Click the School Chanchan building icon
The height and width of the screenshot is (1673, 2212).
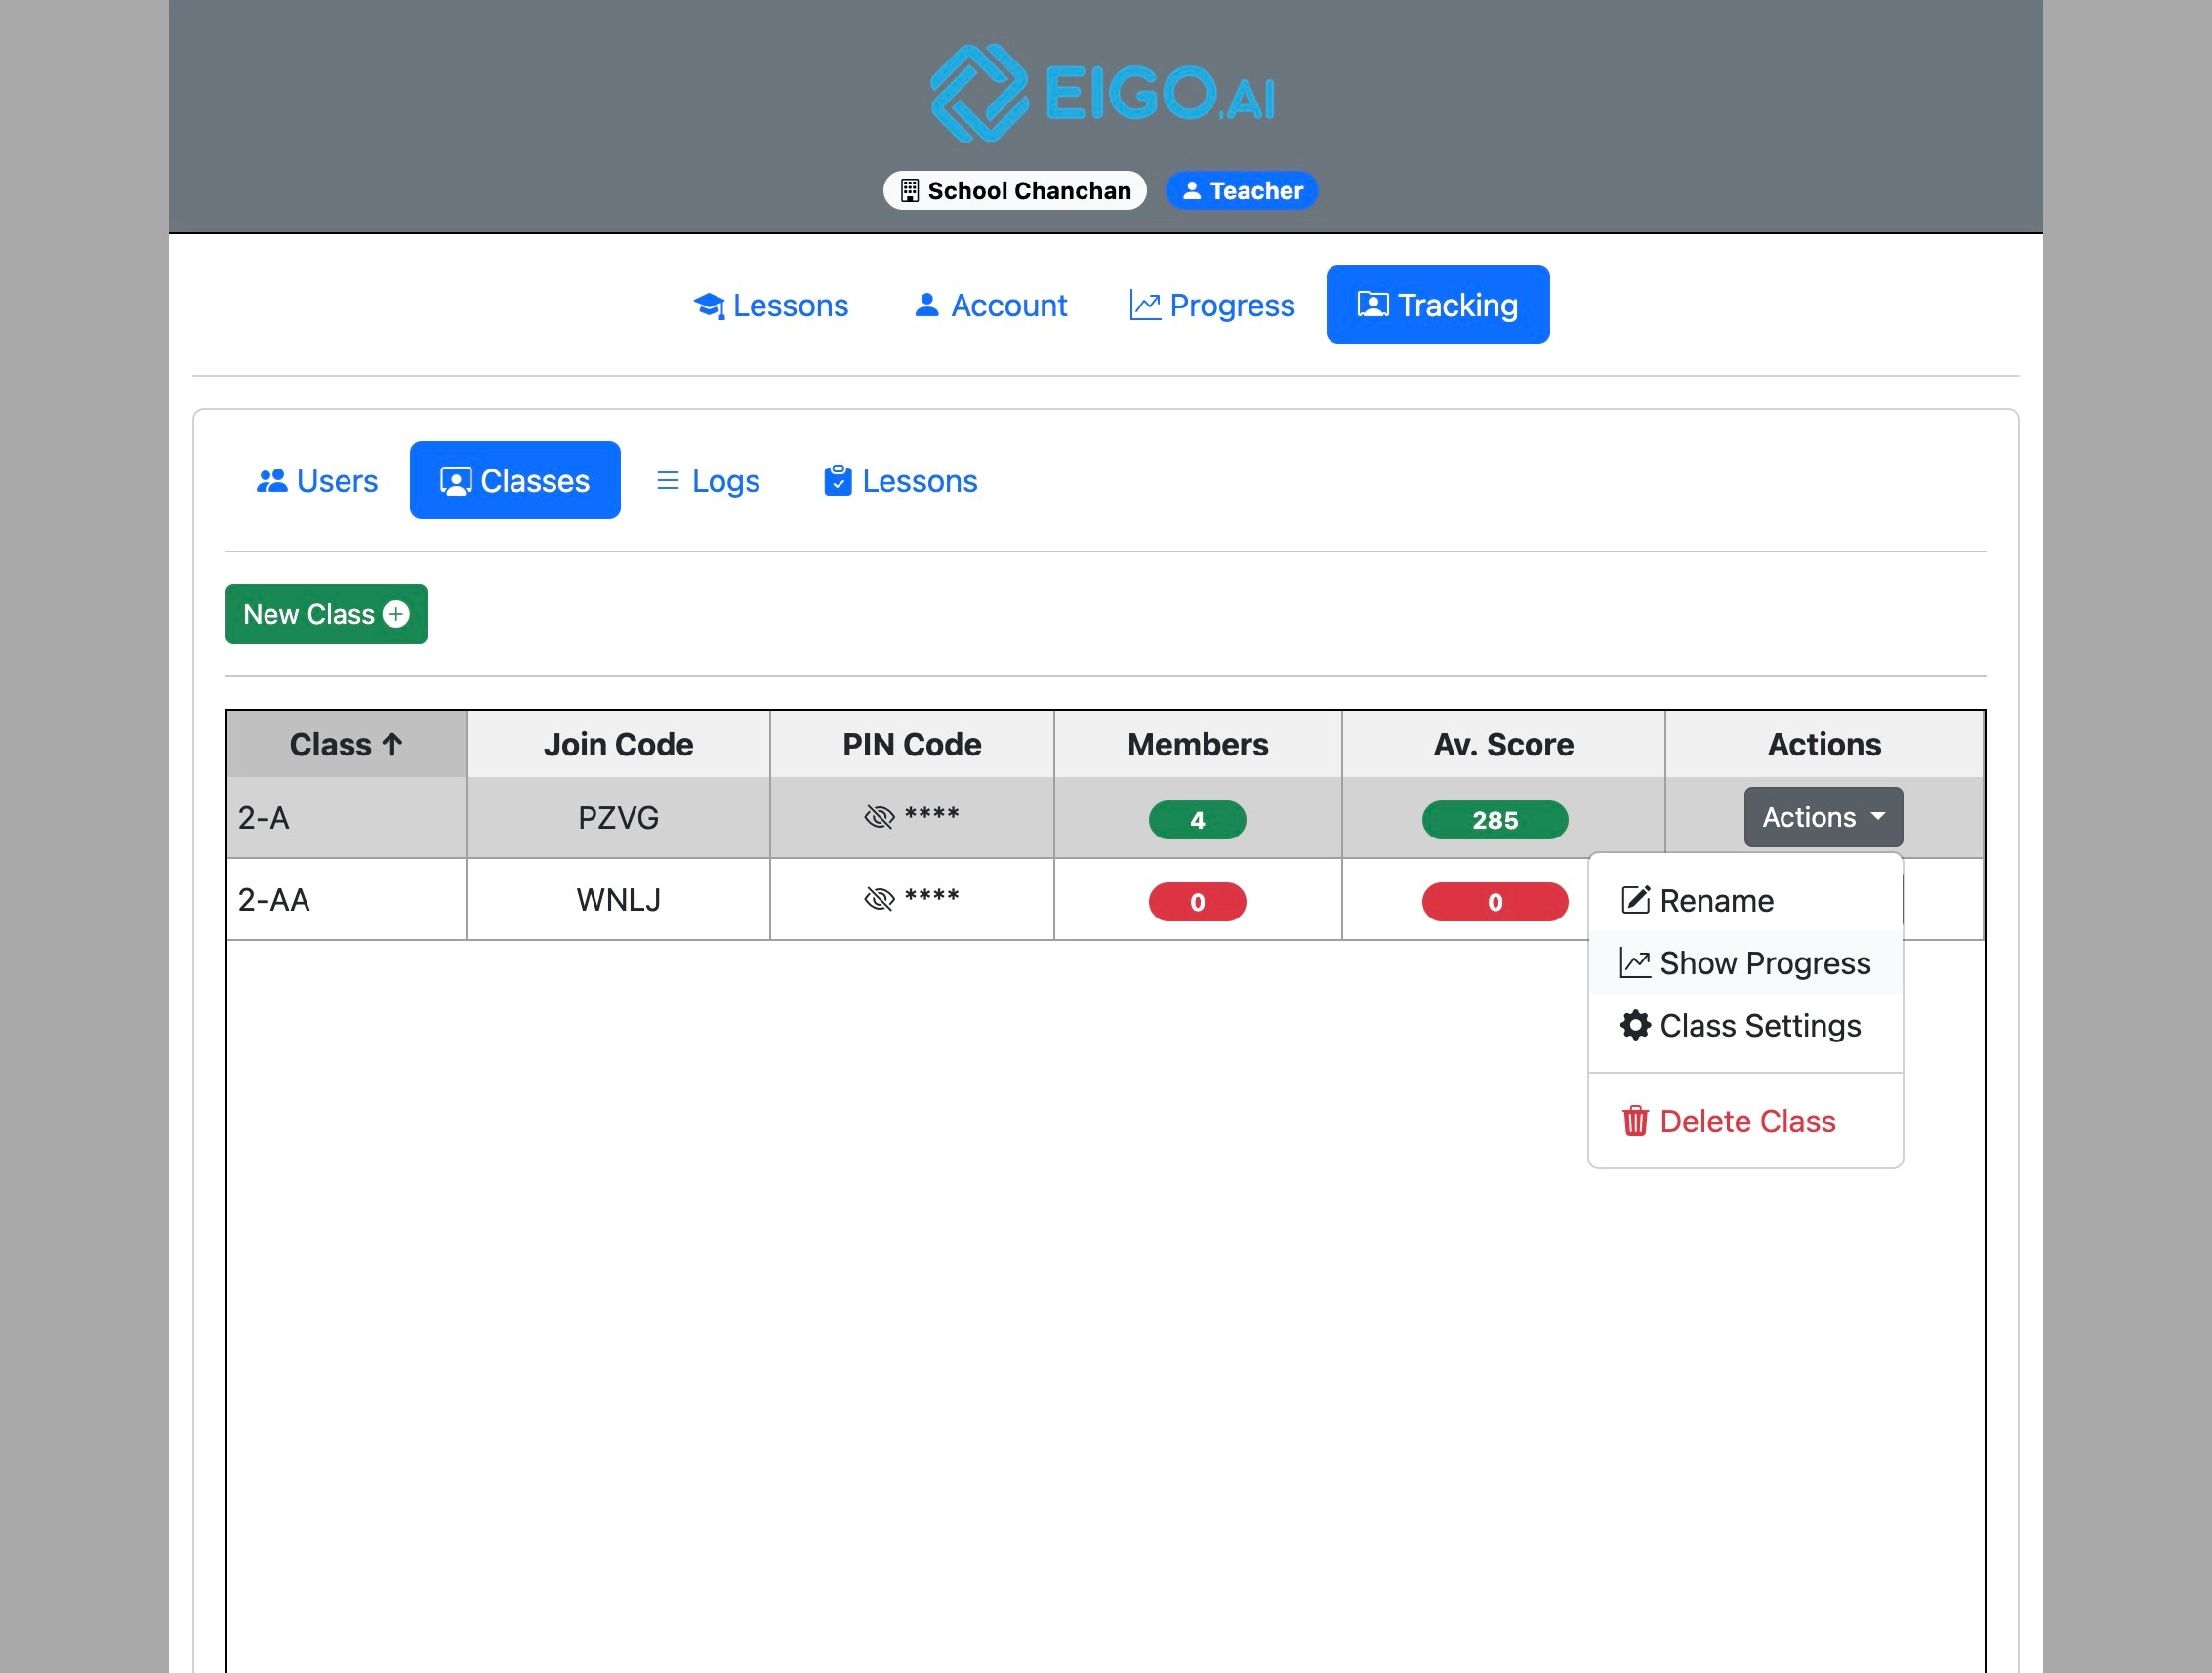(909, 190)
